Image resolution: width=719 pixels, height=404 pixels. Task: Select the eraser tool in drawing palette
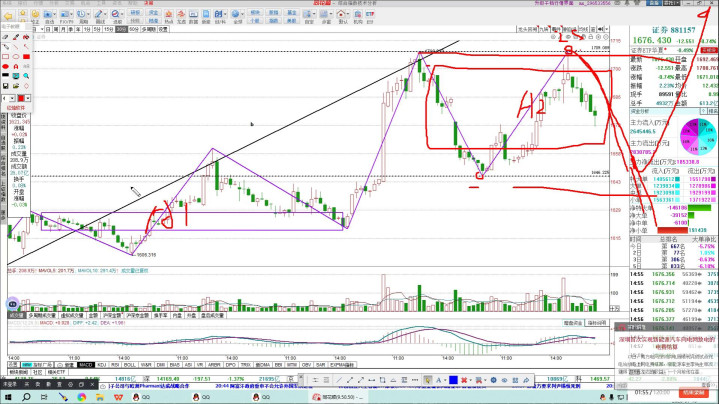point(5,37)
